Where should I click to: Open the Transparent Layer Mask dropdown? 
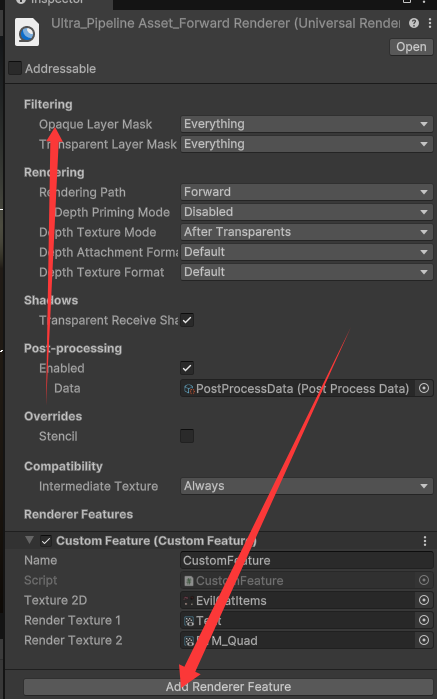point(307,144)
